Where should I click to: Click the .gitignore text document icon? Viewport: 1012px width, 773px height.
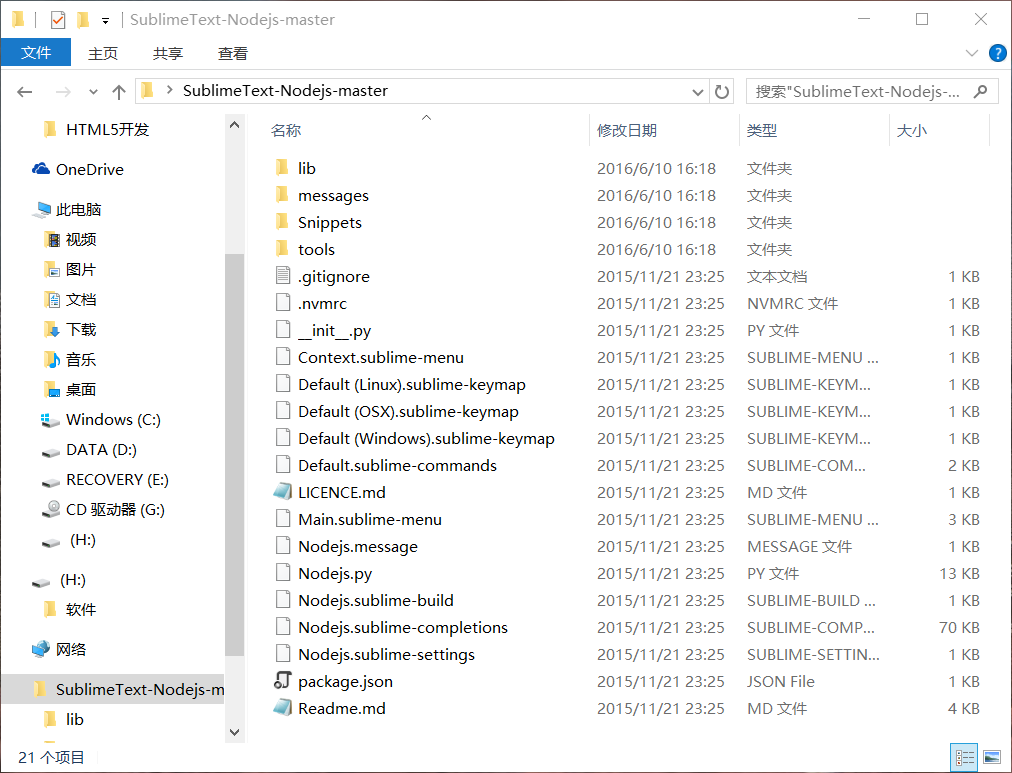(x=283, y=276)
